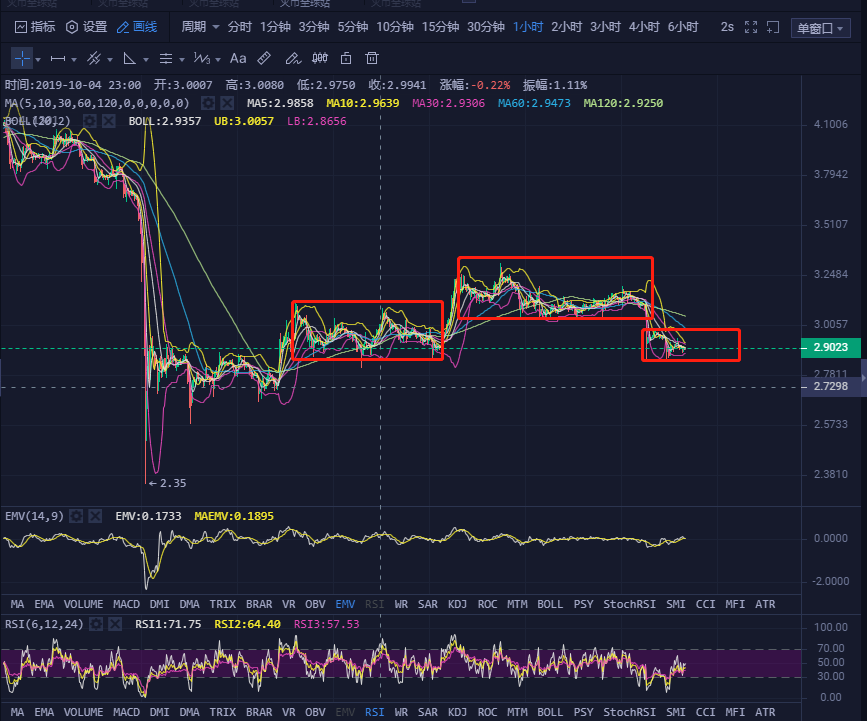Click the 2s refresh interval

click(x=727, y=27)
